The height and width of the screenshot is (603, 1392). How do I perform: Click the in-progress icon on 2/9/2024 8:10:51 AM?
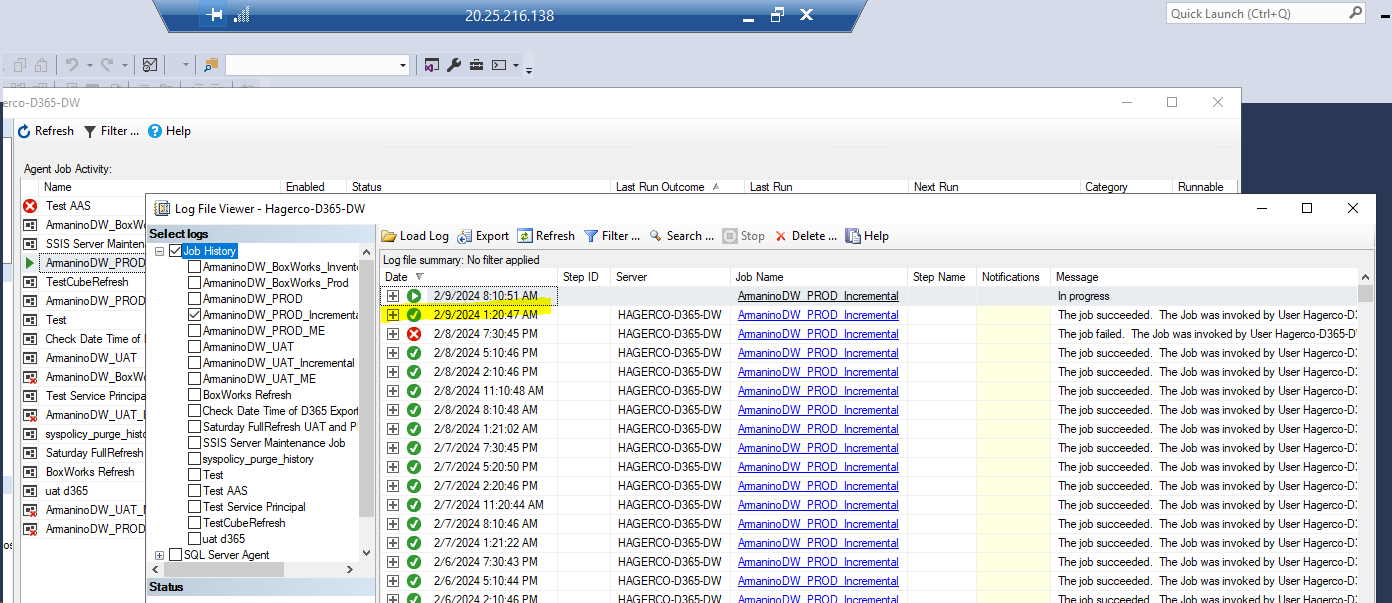[x=414, y=296]
